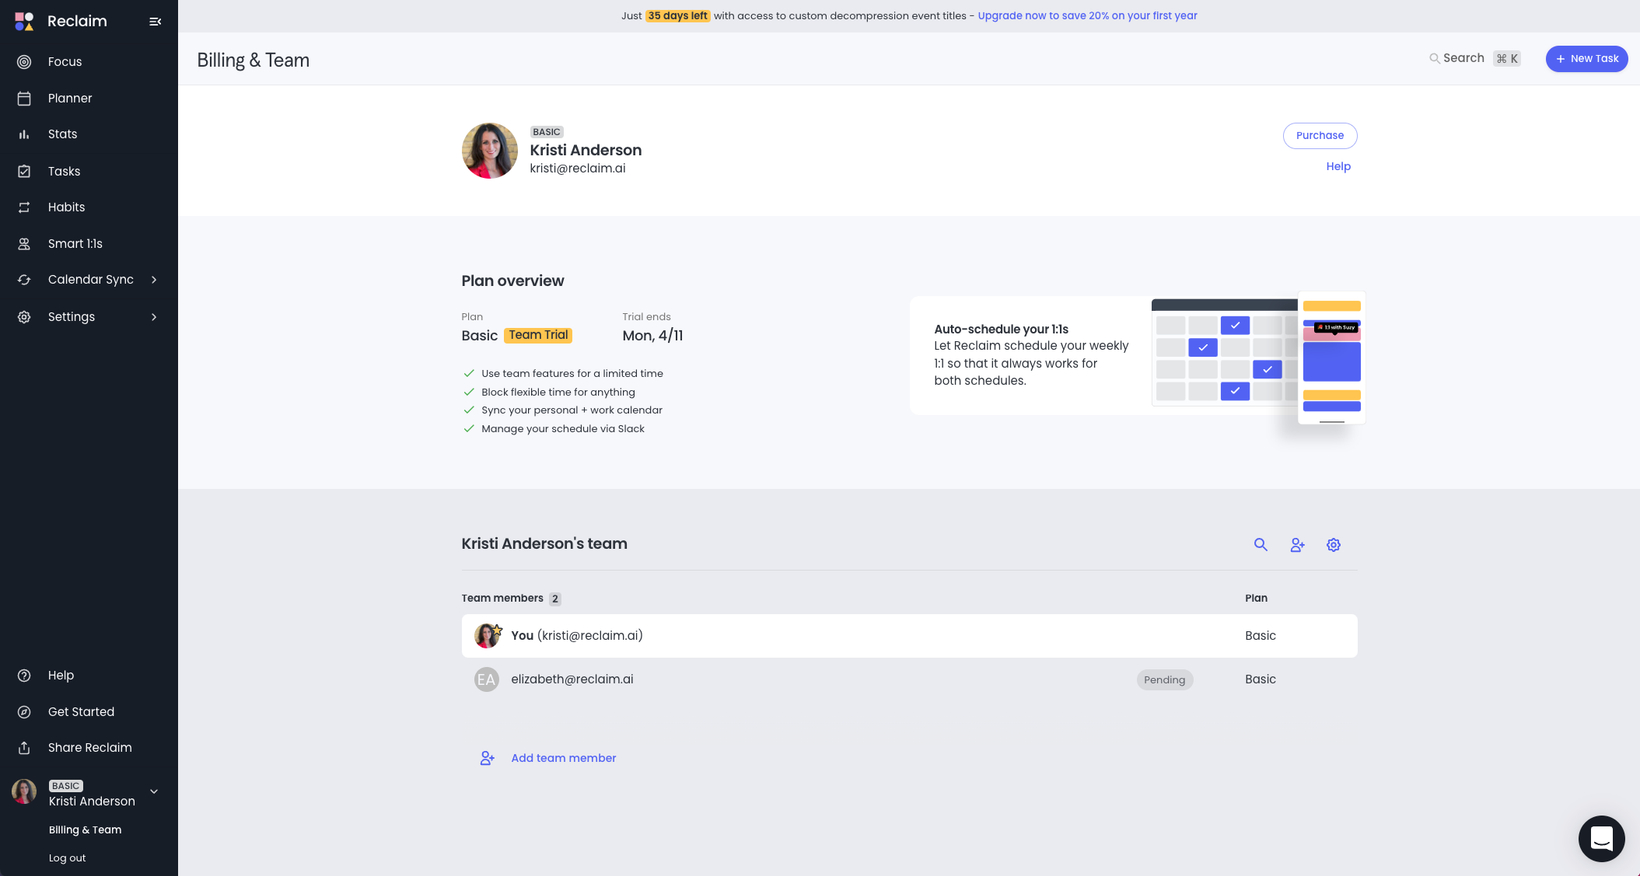Expand the Settings submenu chevron
Image resolution: width=1640 pixels, height=876 pixels.
coord(154,317)
